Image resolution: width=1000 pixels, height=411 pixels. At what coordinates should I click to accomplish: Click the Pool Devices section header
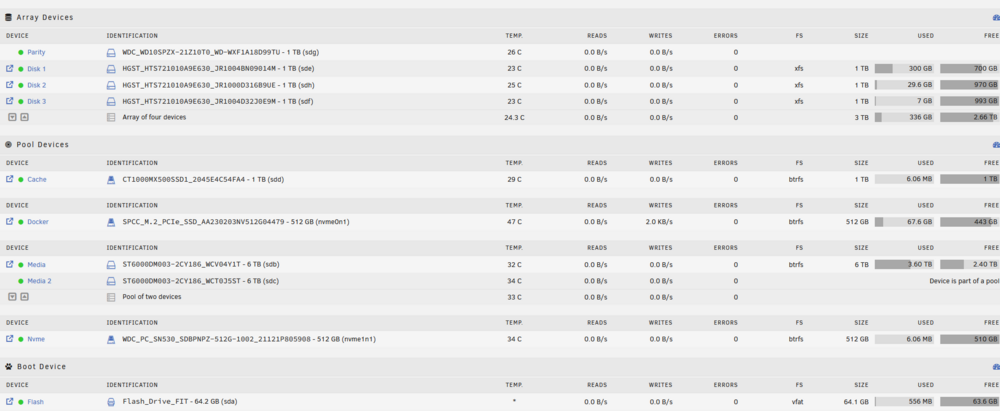tap(42, 145)
